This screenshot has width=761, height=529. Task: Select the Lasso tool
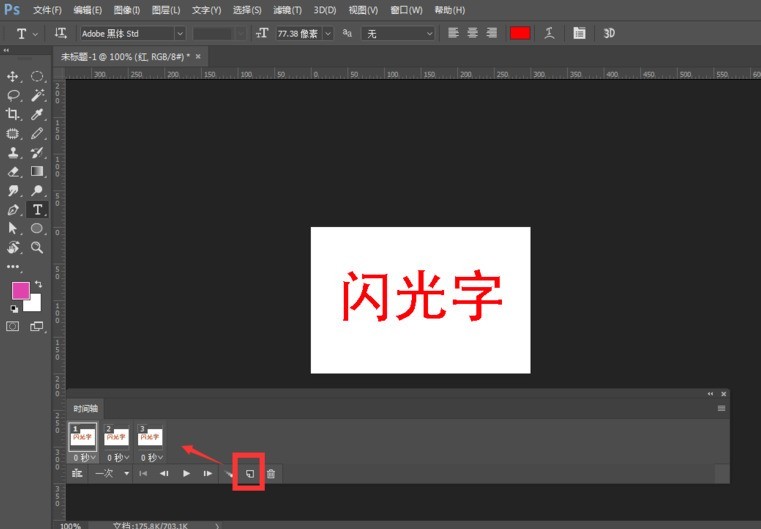coord(13,95)
